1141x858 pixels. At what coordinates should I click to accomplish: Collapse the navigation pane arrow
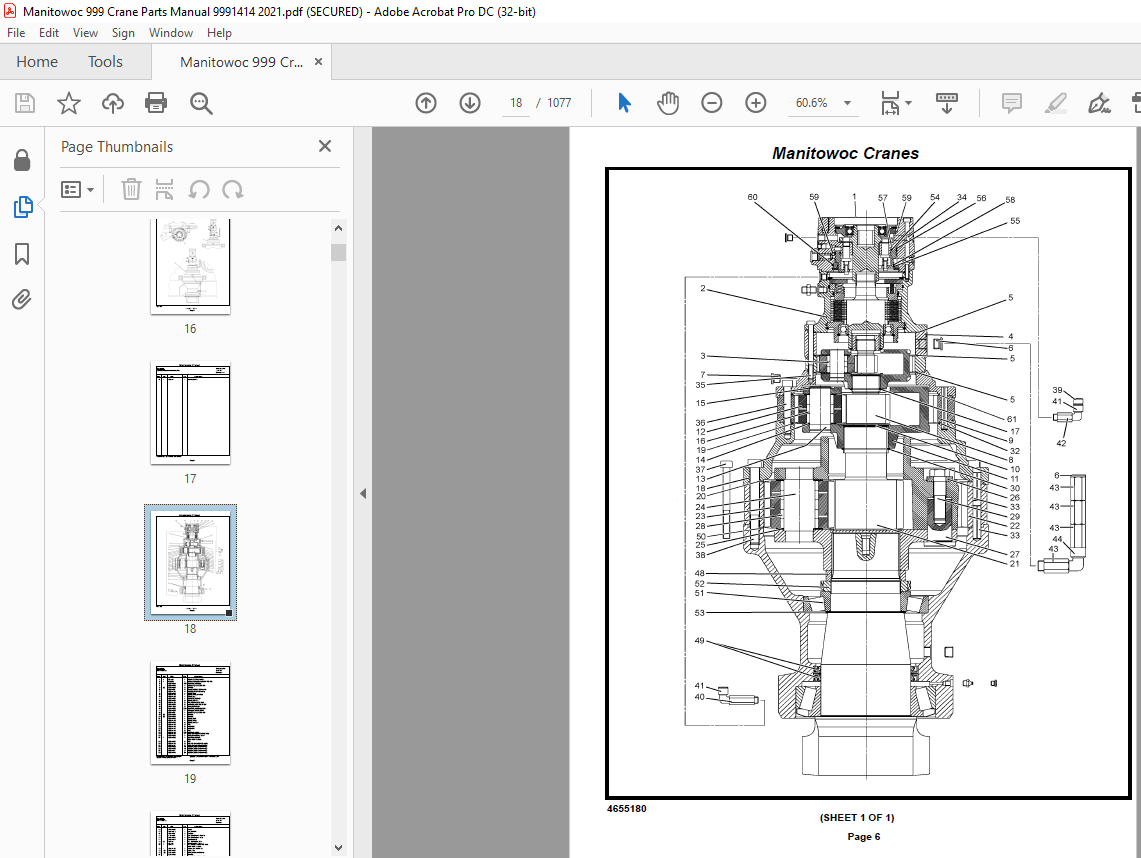click(x=362, y=493)
